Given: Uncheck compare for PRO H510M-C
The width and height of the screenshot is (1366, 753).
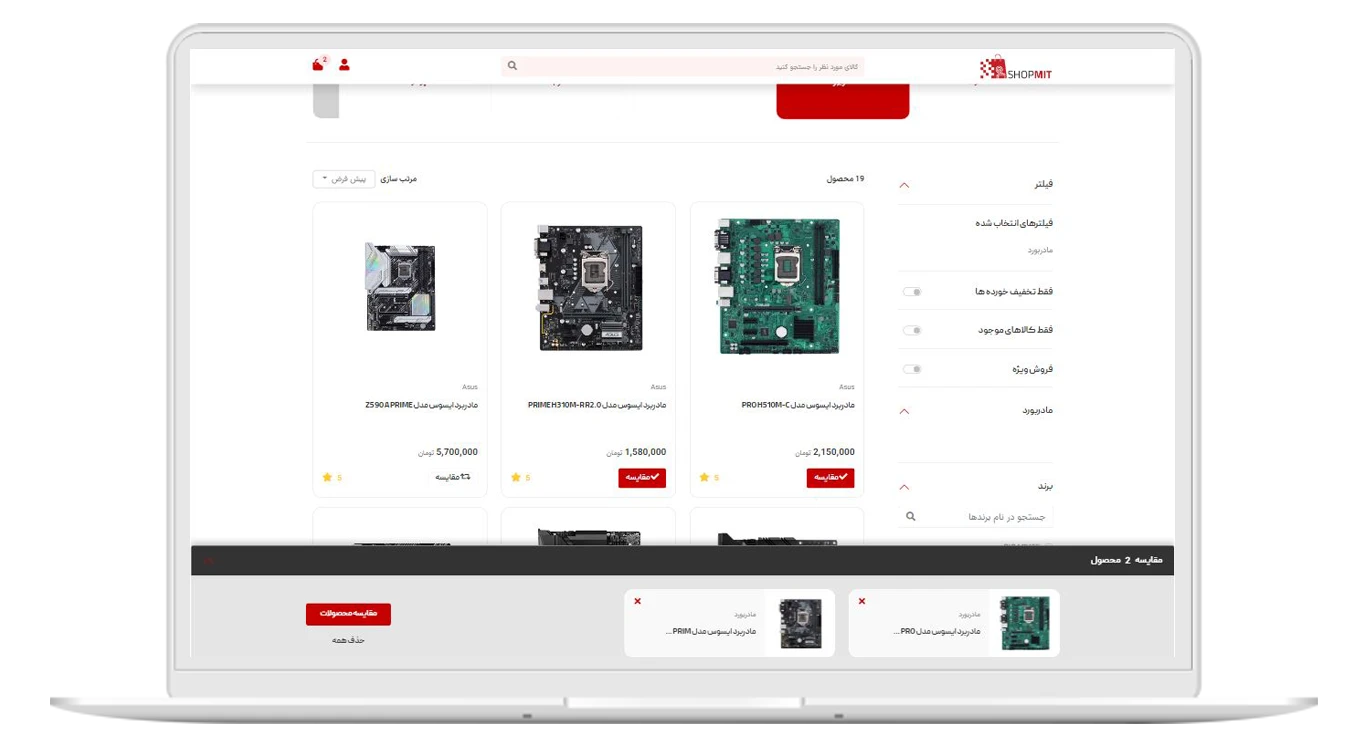Looking at the screenshot, I should (x=831, y=478).
